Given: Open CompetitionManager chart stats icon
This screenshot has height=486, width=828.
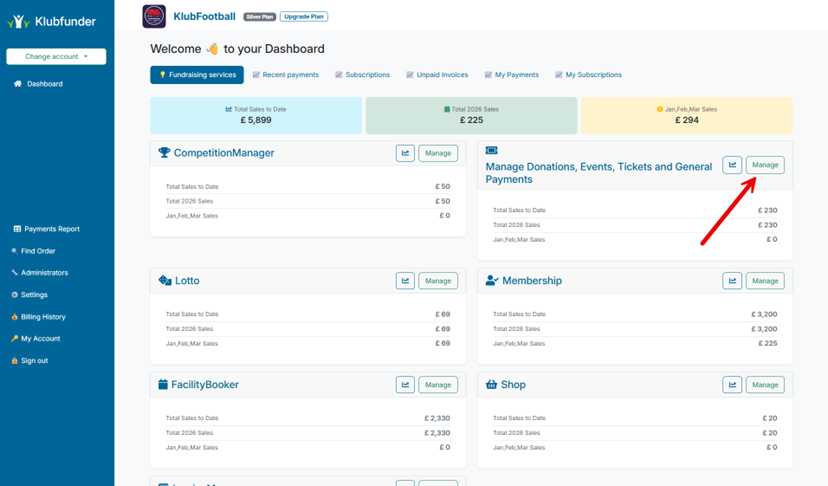Looking at the screenshot, I should (x=406, y=153).
